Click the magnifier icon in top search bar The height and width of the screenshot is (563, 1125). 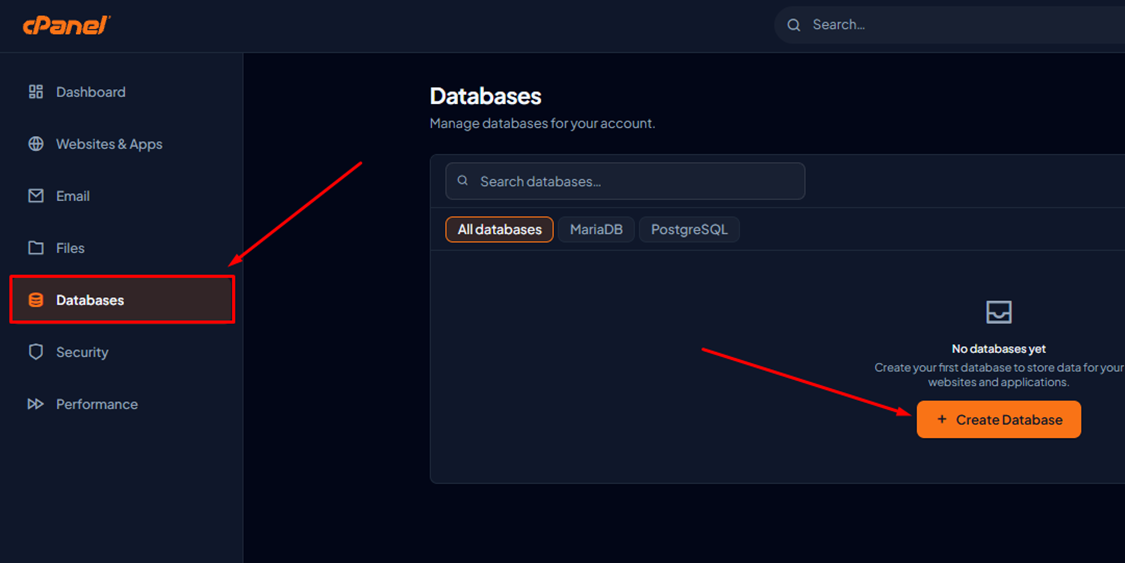tap(794, 25)
